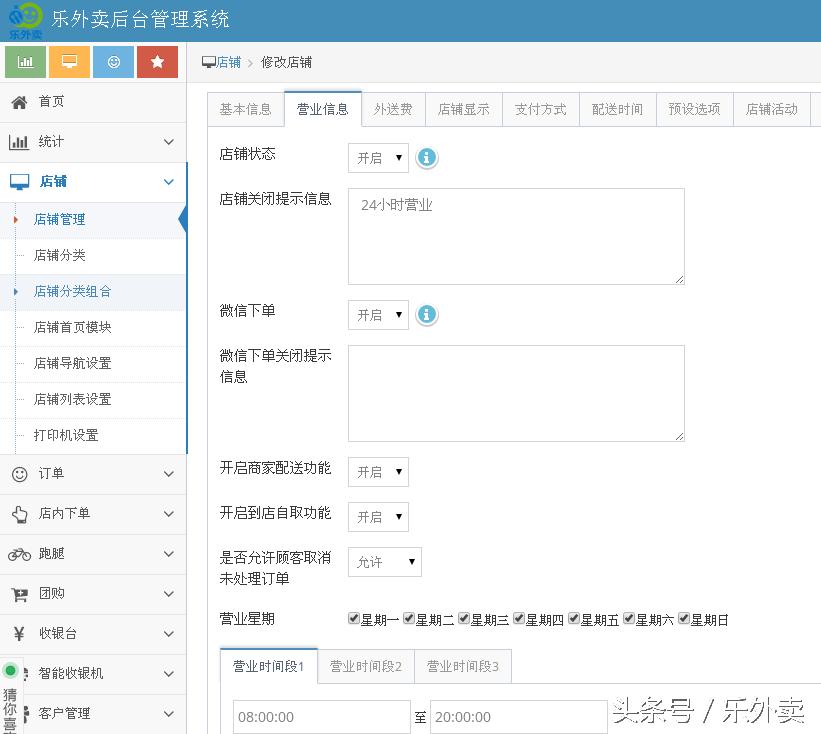Click the info icon next to 微信下单

point(427,315)
